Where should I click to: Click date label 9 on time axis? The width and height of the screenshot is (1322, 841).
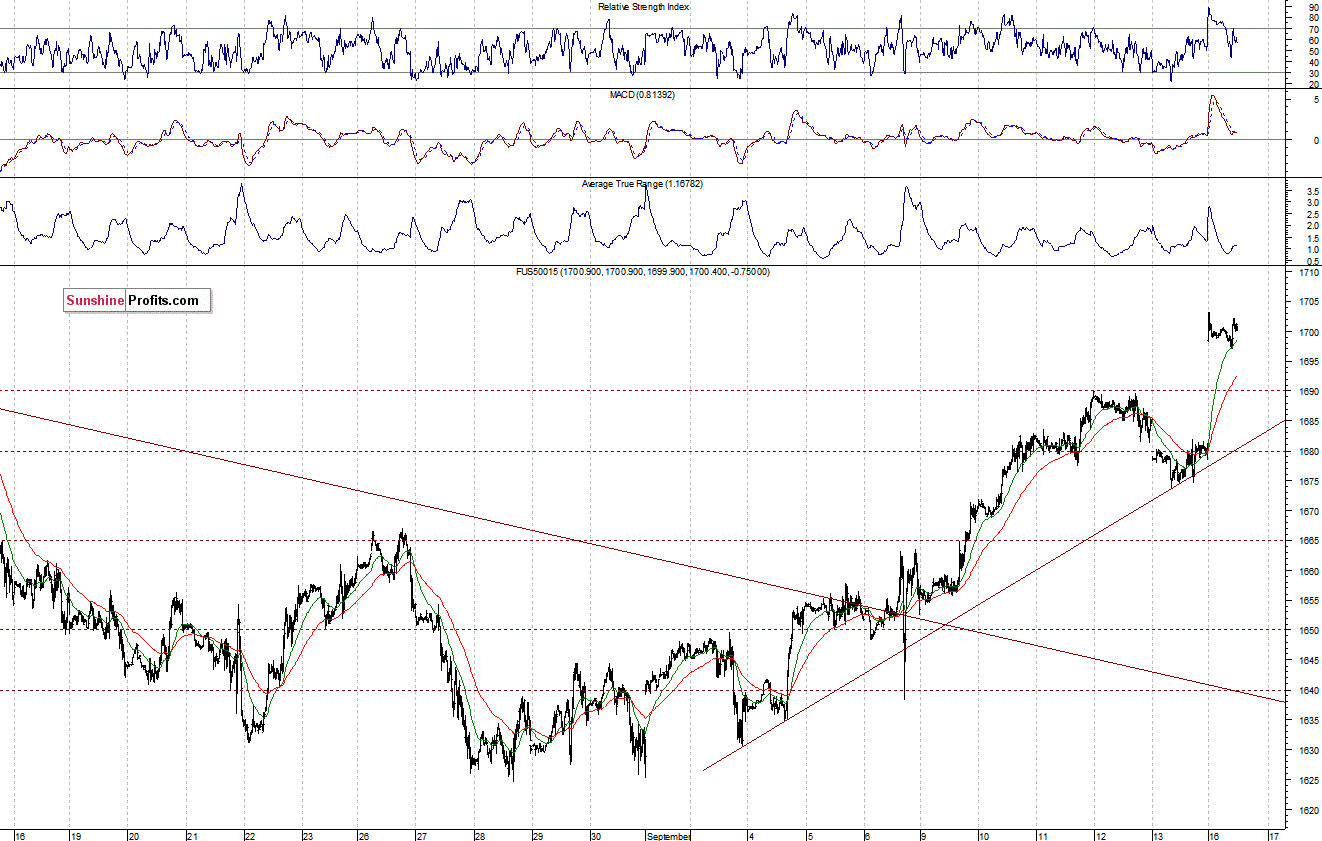pyautogui.click(x=925, y=835)
